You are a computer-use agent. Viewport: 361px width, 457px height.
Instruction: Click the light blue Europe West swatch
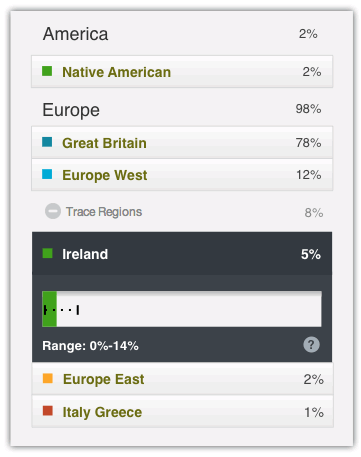(47, 174)
